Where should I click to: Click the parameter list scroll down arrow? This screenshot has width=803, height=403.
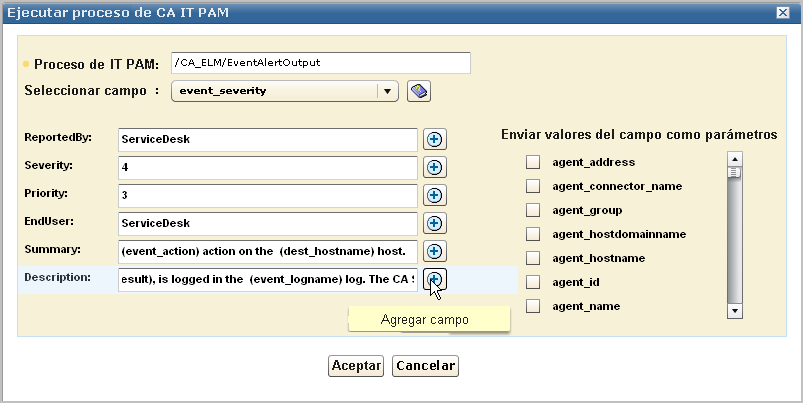tap(735, 311)
